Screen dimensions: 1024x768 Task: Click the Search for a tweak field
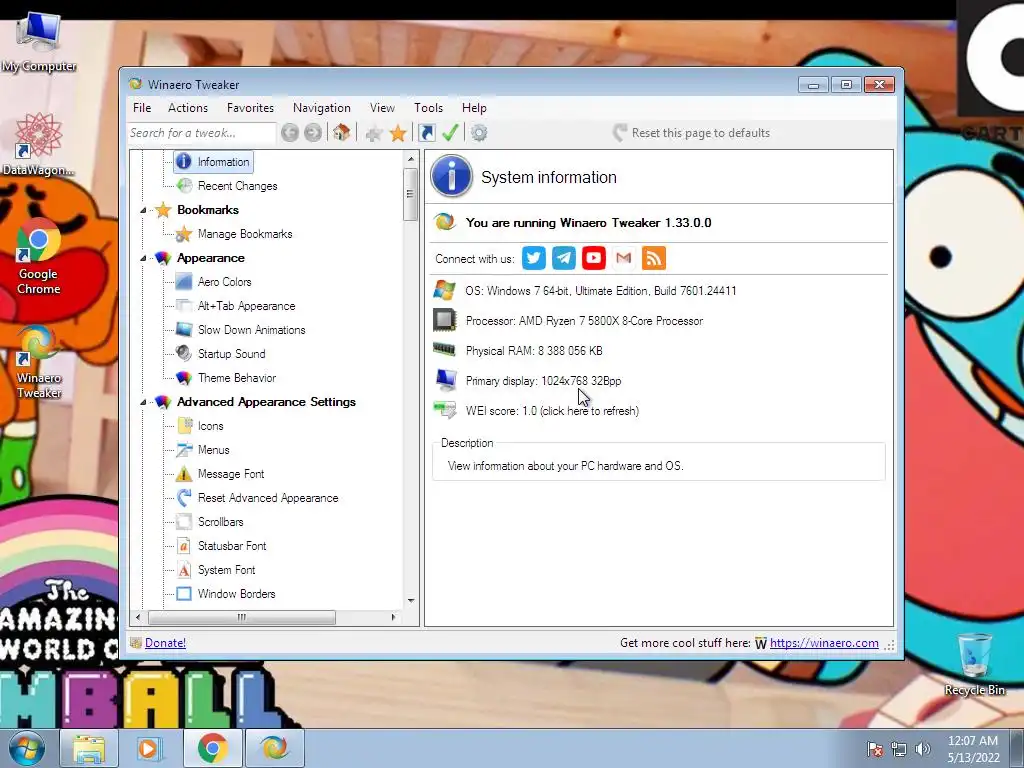[x=201, y=133]
